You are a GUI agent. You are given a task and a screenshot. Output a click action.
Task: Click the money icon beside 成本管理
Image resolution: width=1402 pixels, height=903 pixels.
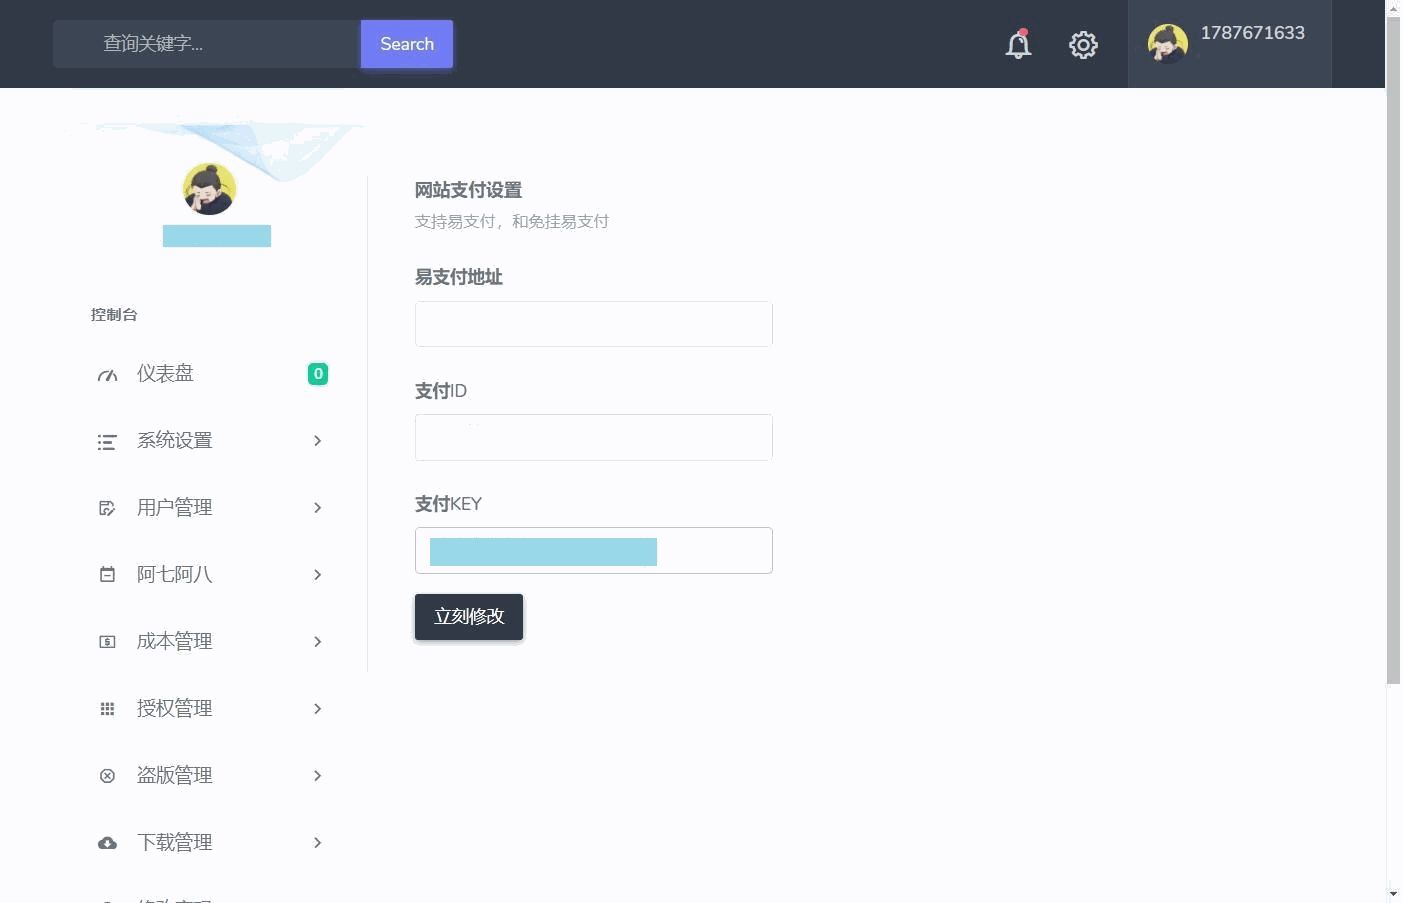point(107,642)
